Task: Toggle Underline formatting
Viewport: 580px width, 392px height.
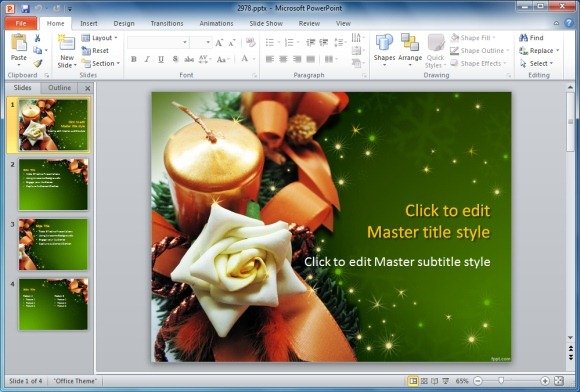Action: [x=161, y=59]
